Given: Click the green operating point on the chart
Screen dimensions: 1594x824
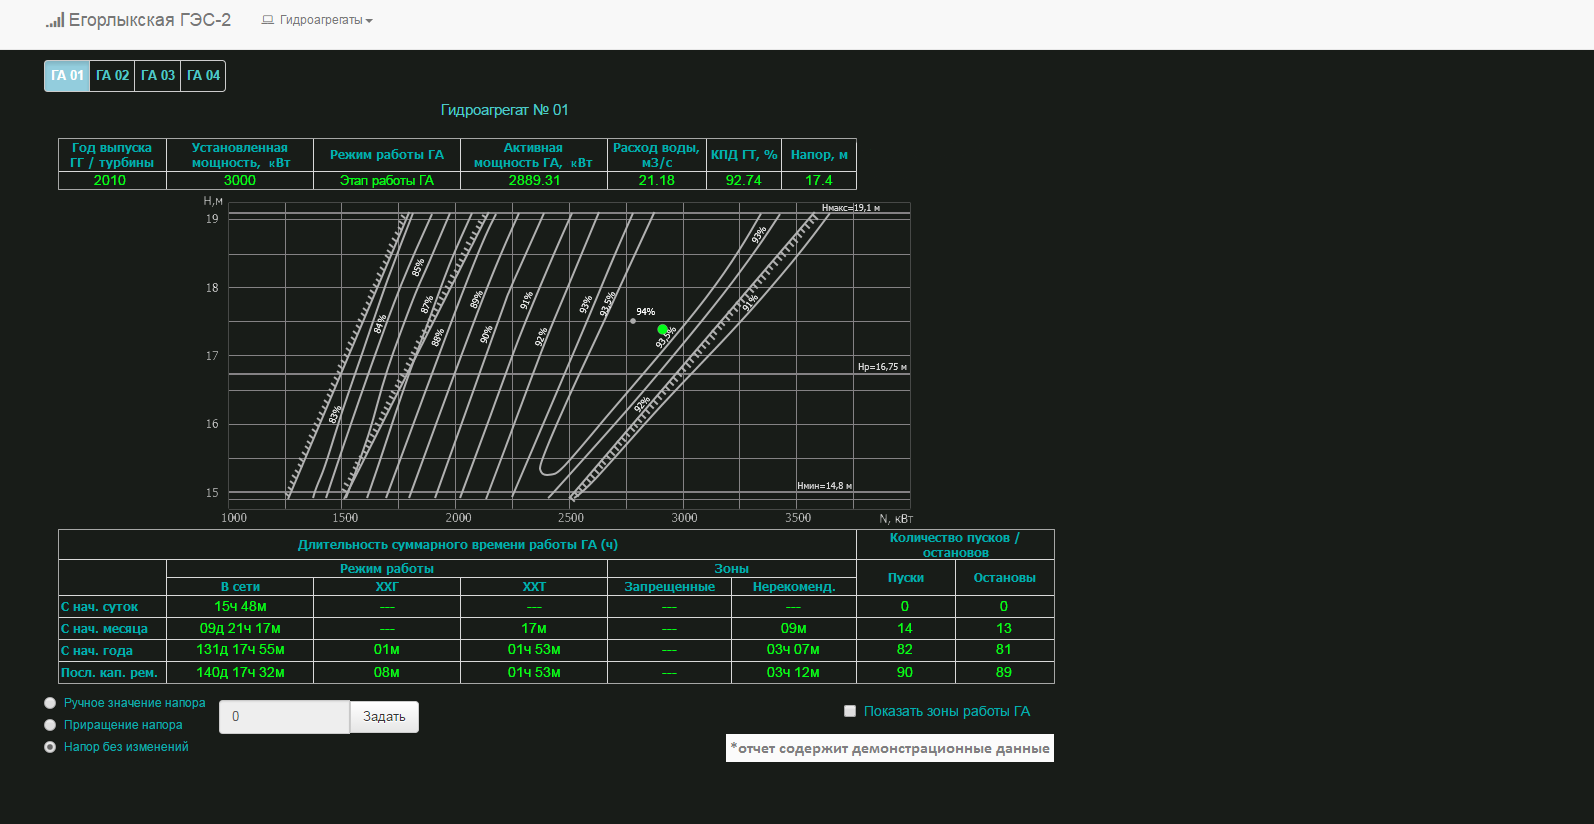Looking at the screenshot, I should point(662,329).
